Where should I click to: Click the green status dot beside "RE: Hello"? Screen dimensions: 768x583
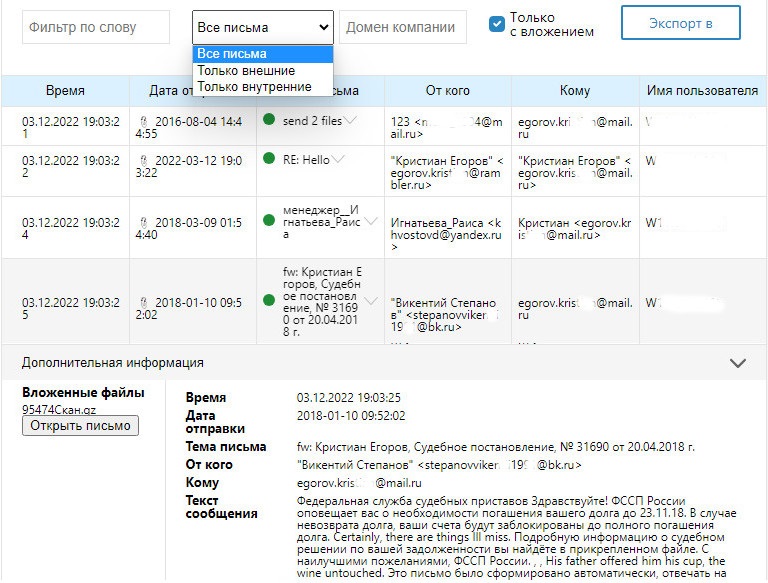(x=269, y=159)
